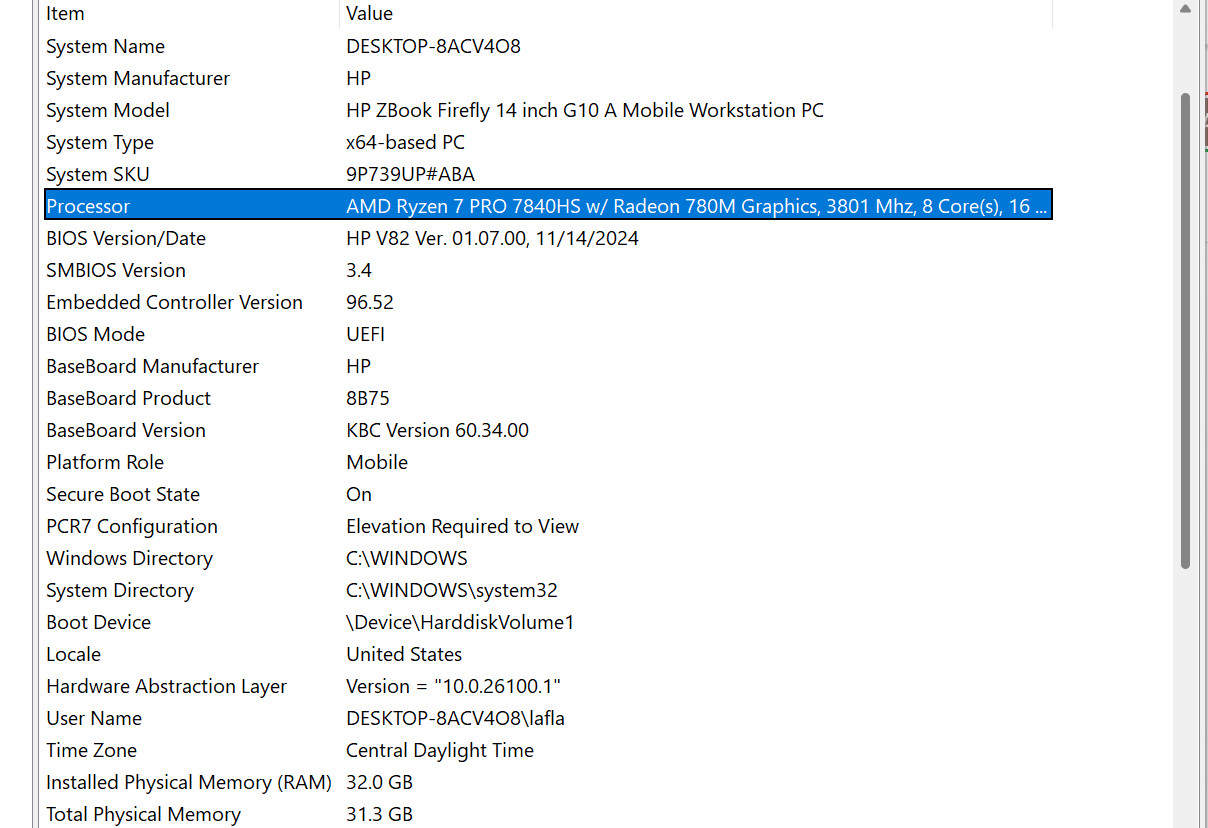Click the Central Daylight Time value
This screenshot has height=828, width=1208.
point(440,750)
